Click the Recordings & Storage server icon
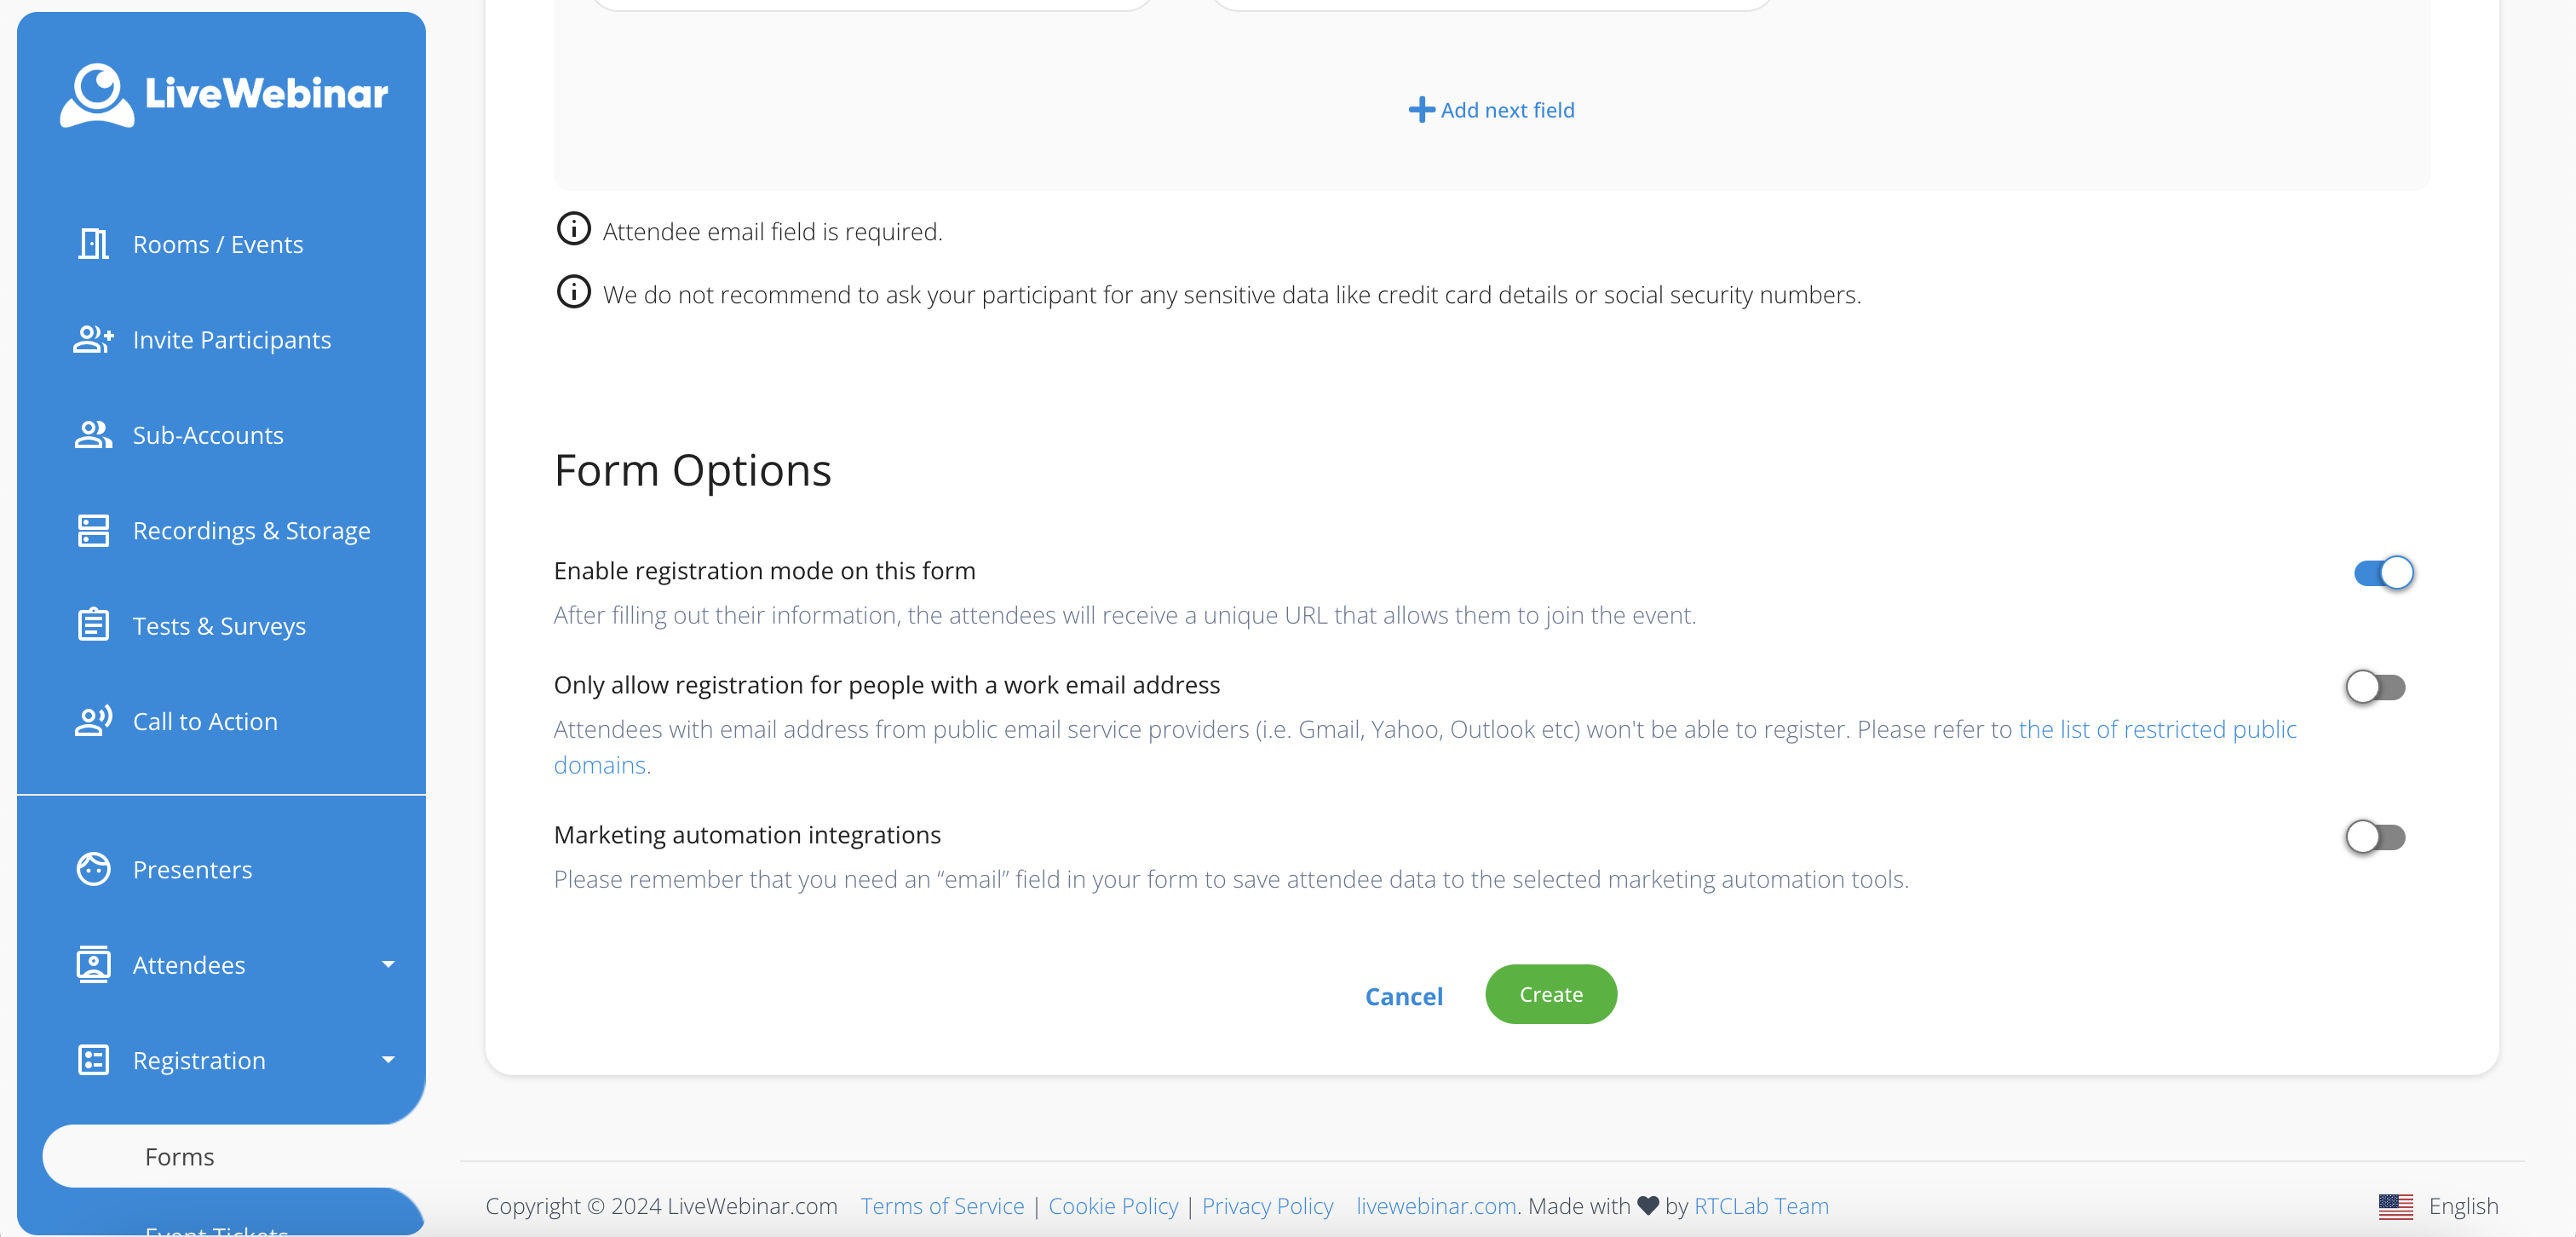 [x=93, y=531]
